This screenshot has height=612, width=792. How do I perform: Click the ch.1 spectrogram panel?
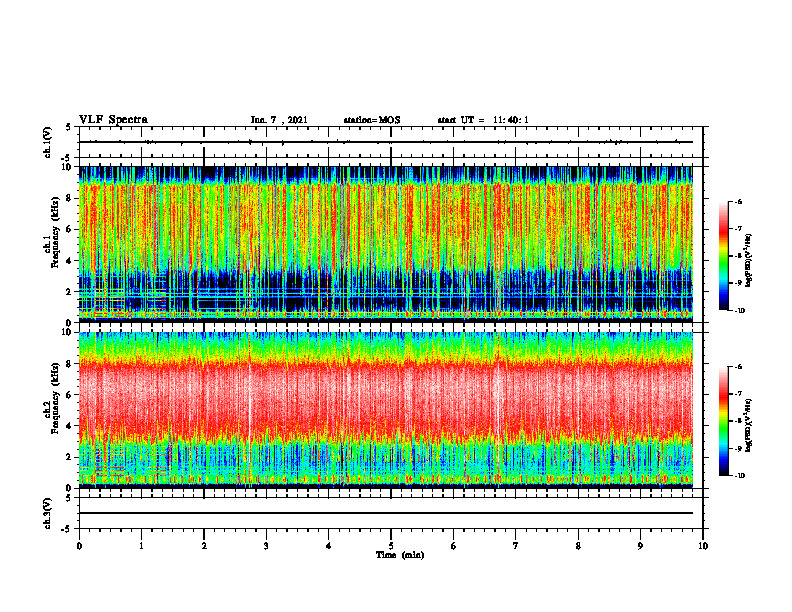(x=386, y=243)
